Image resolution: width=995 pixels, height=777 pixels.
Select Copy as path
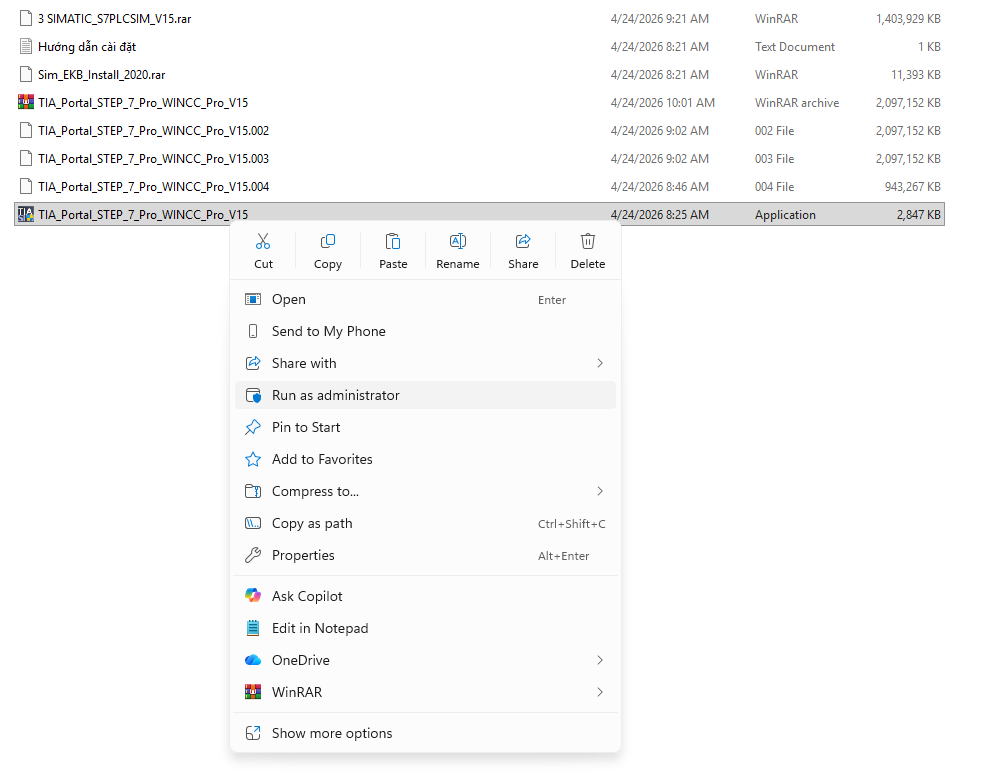[312, 523]
